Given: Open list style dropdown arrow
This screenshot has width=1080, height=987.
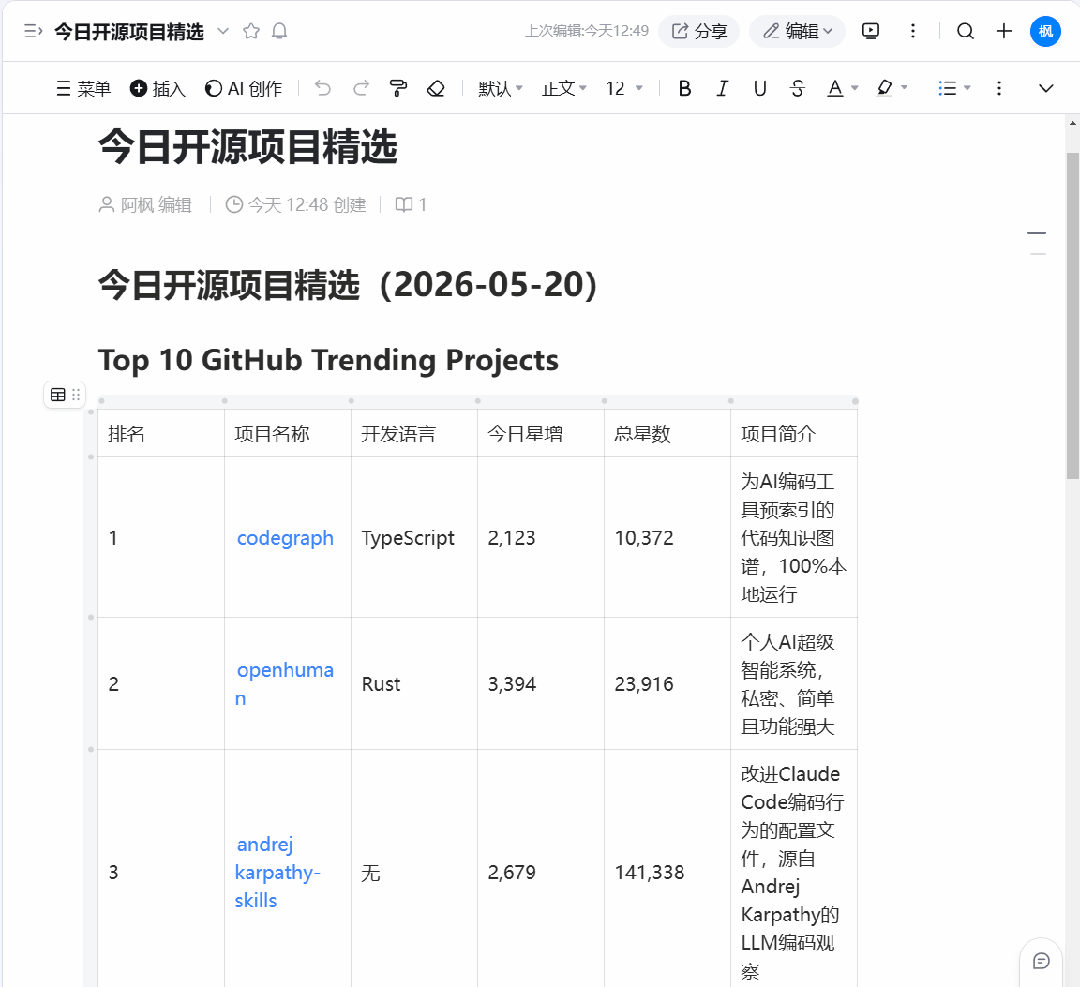Looking at the screenshot, I should tap(967, 87).
